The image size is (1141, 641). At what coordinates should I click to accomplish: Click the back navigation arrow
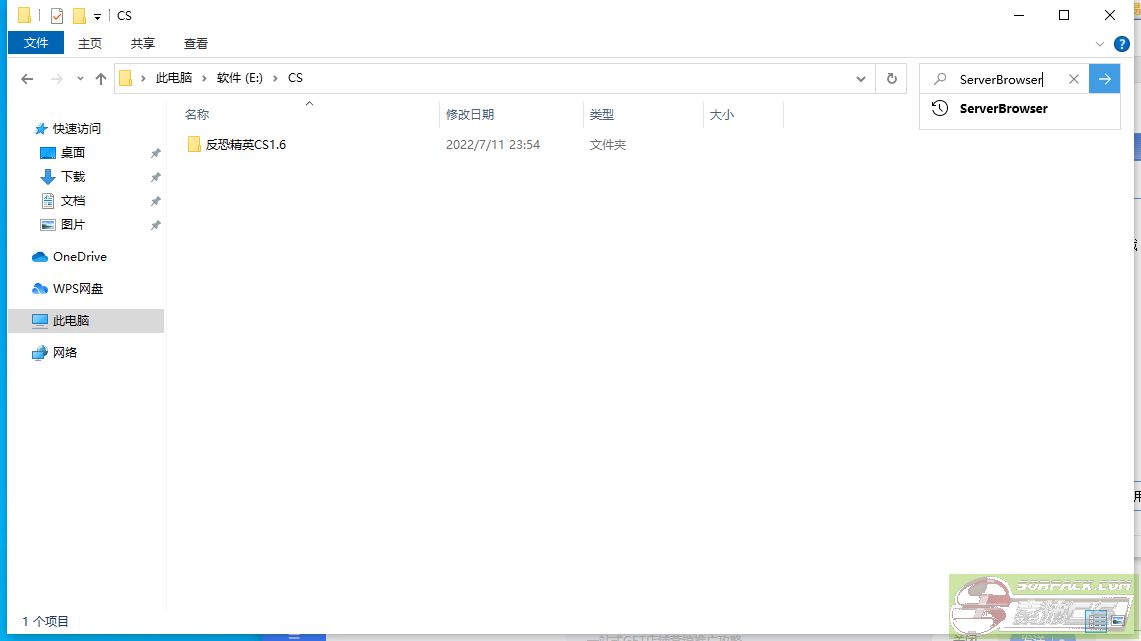click(27, 79)
